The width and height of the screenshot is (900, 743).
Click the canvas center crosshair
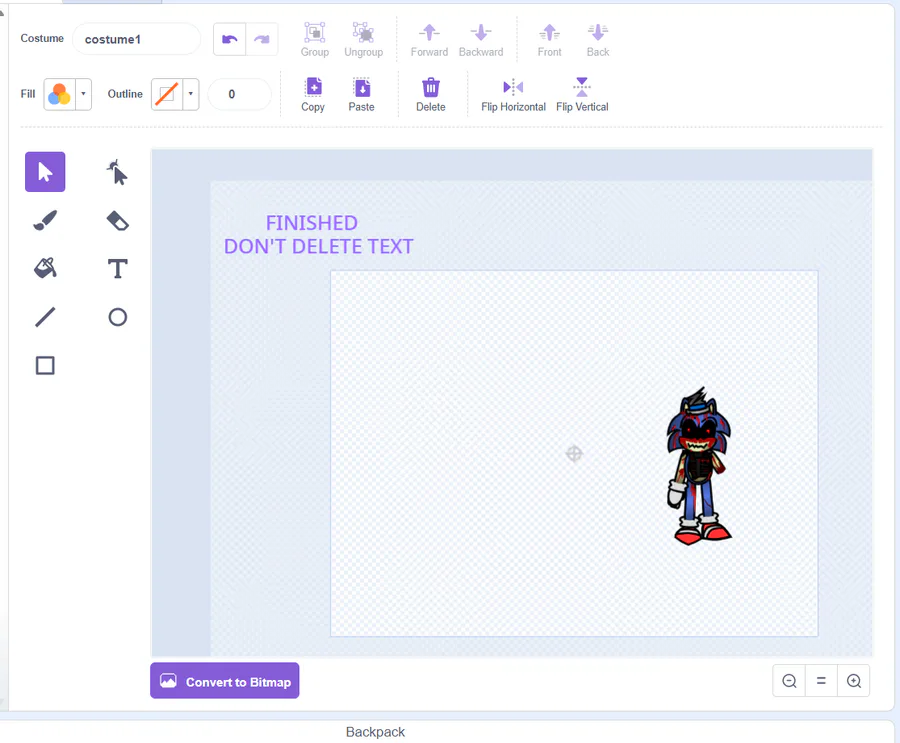coord(574,454)
